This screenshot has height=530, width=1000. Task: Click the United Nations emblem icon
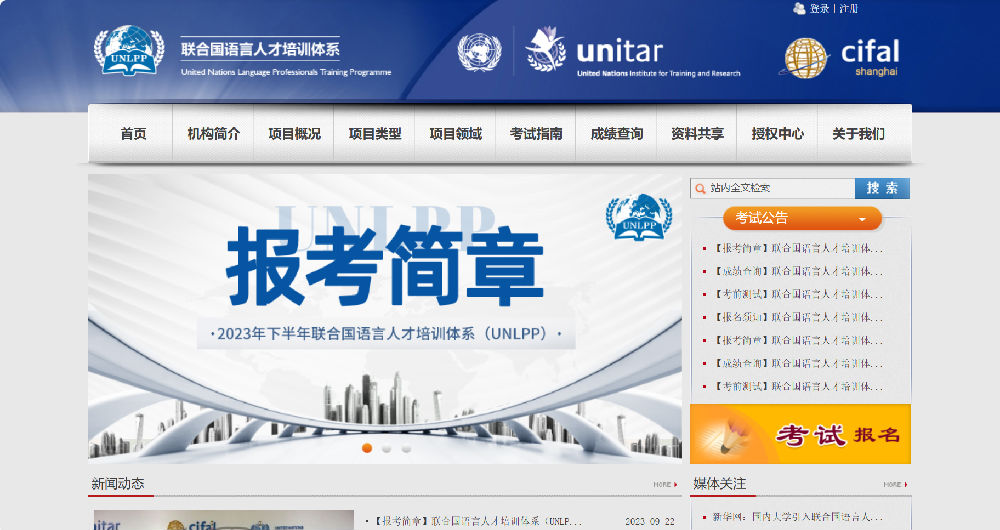pos(480,52)
